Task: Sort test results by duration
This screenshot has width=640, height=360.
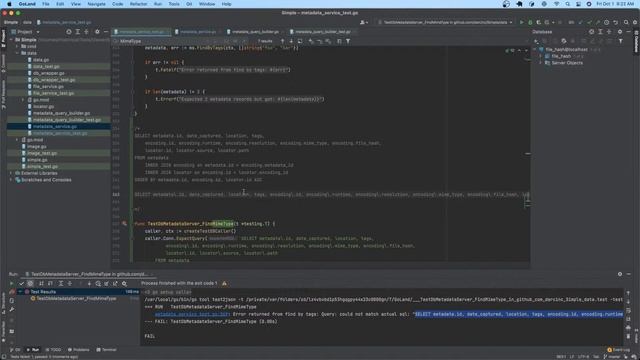Action: pos(50,284)
